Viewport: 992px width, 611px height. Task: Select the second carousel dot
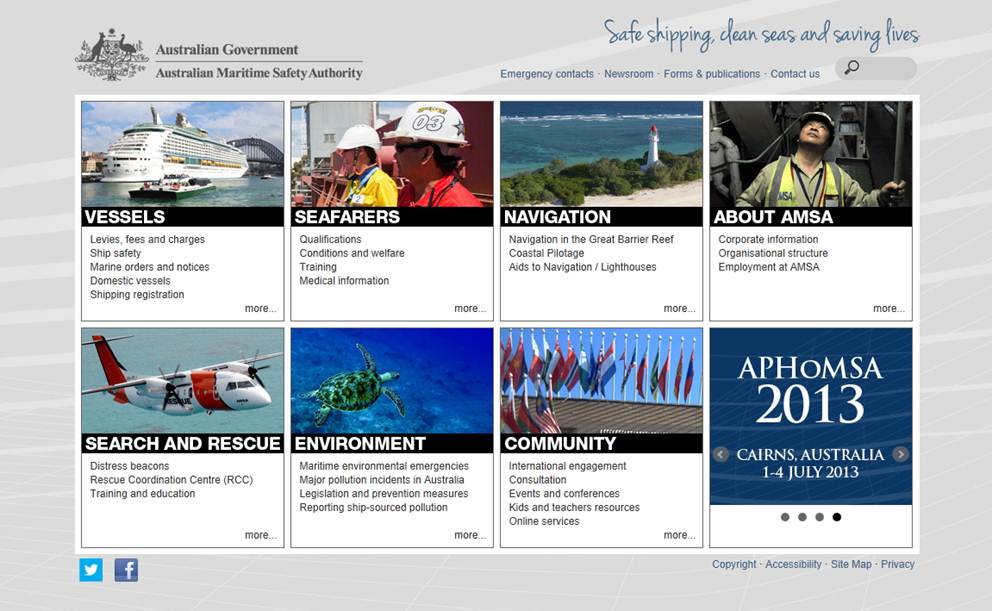click(802, 517)
